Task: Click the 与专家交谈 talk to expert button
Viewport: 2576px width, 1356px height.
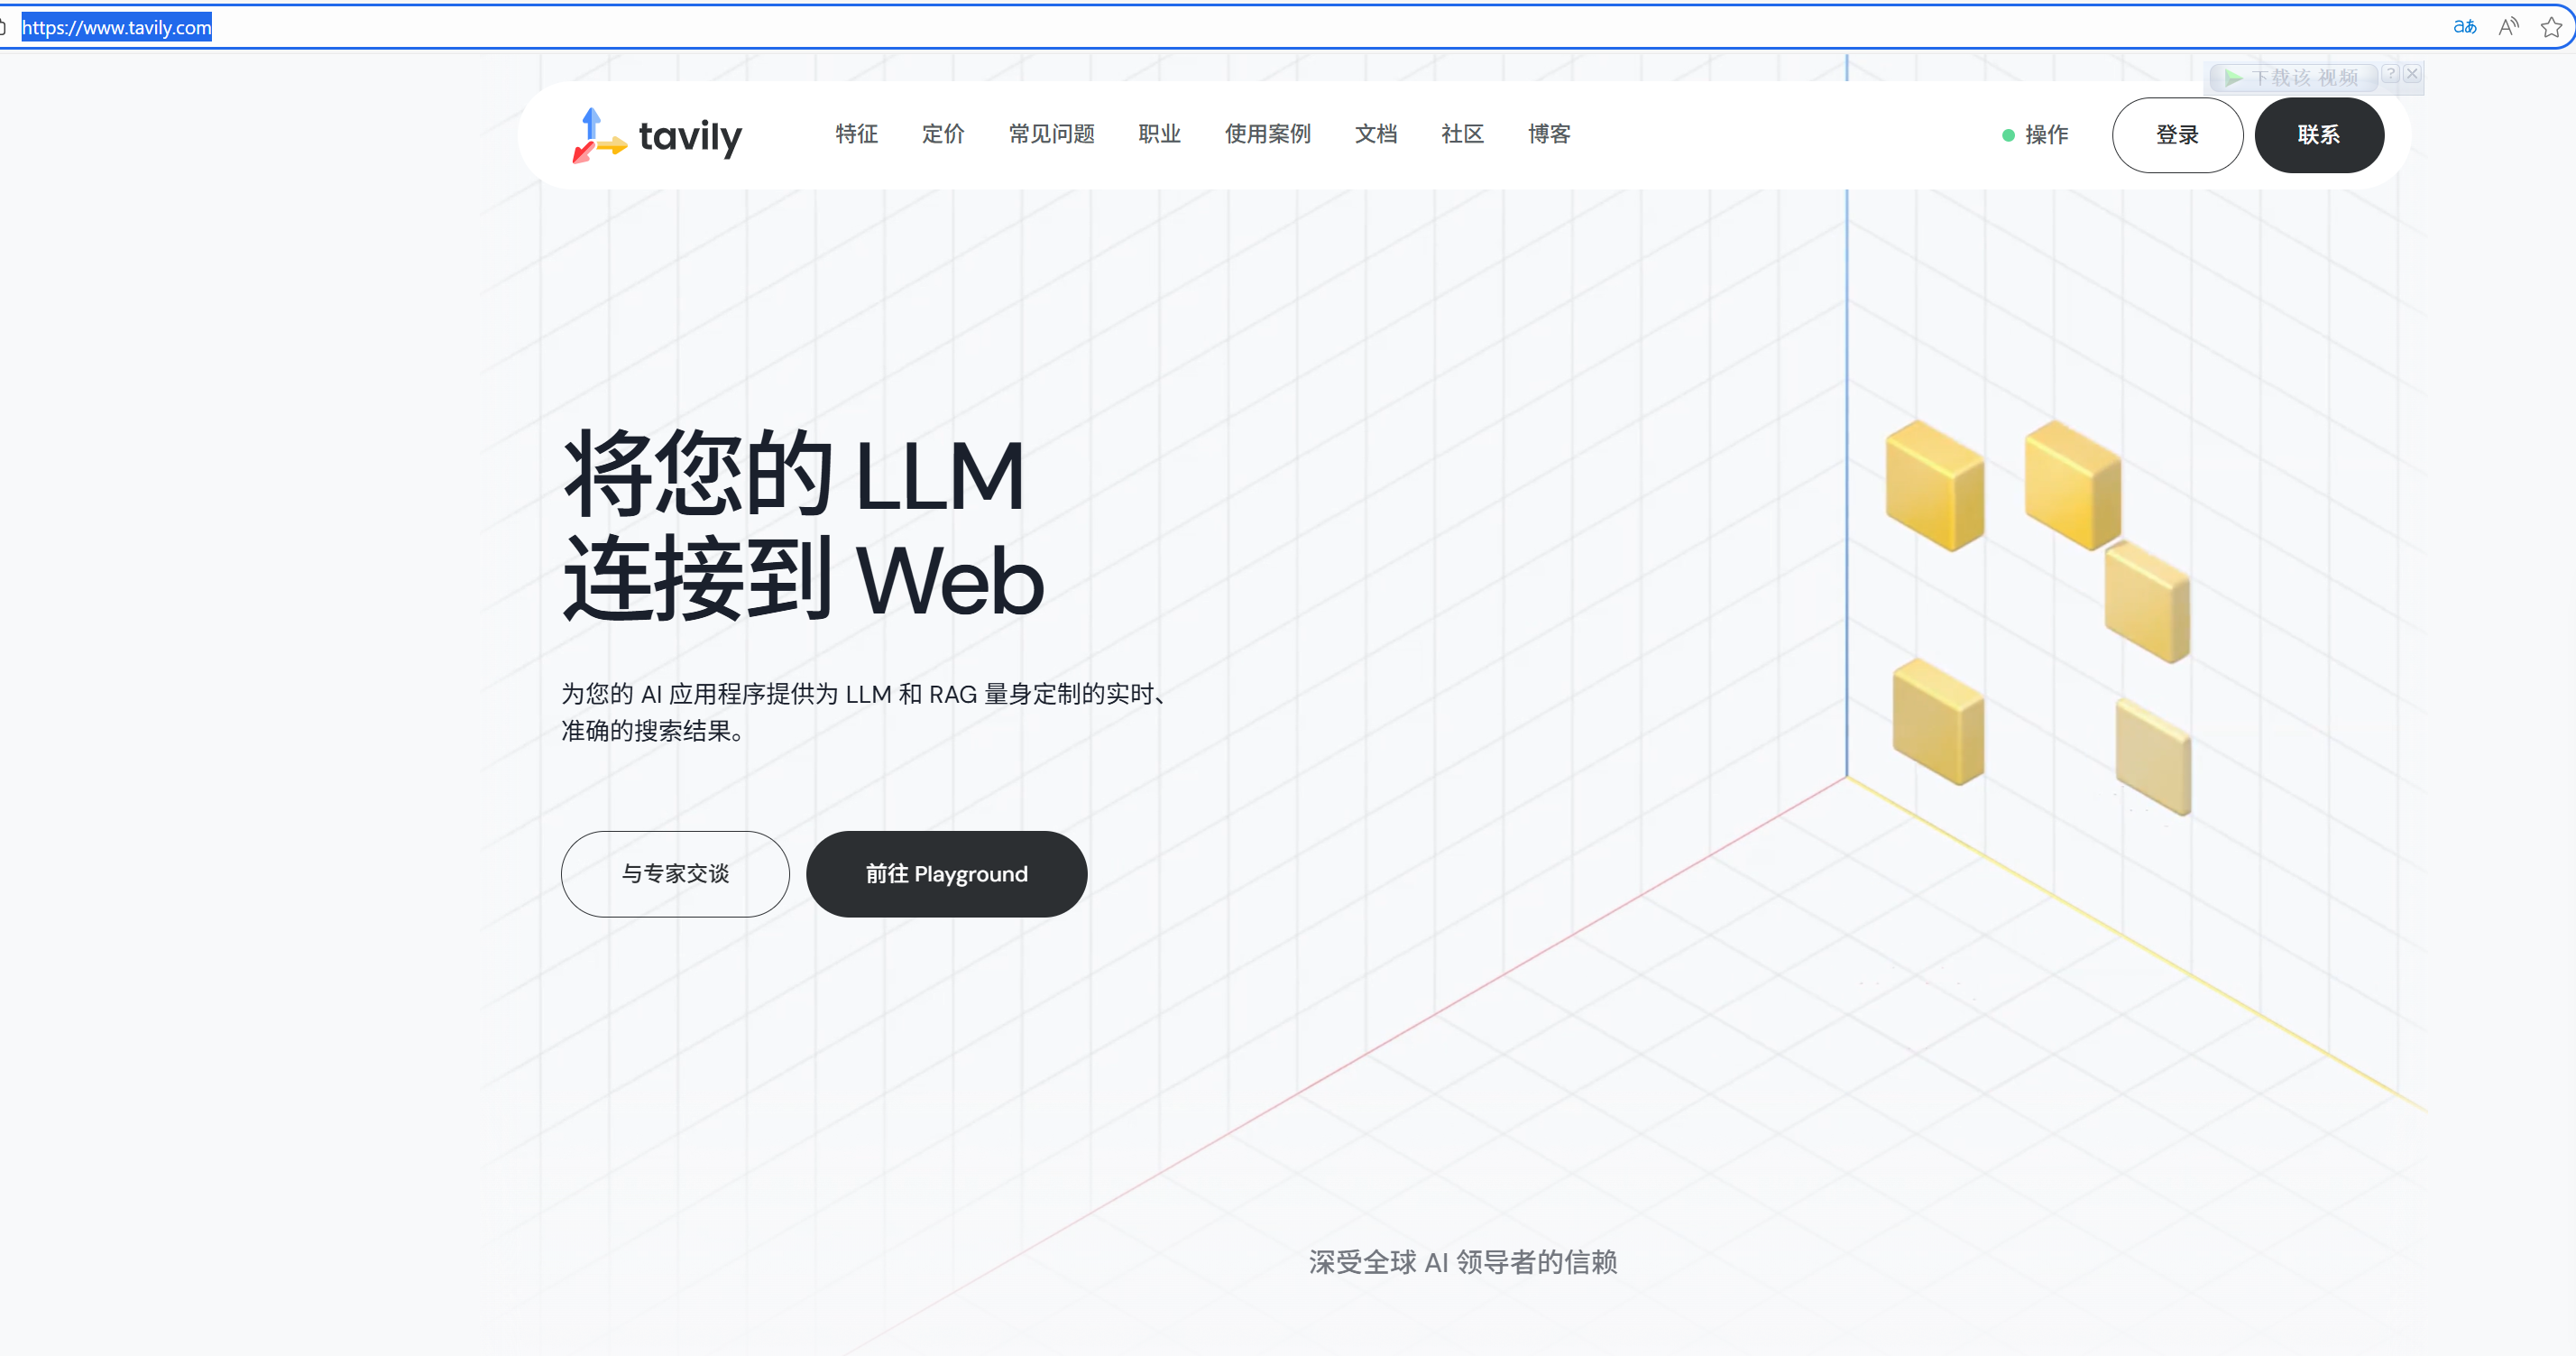Action: pyautogui.click(x=675, y=873)
